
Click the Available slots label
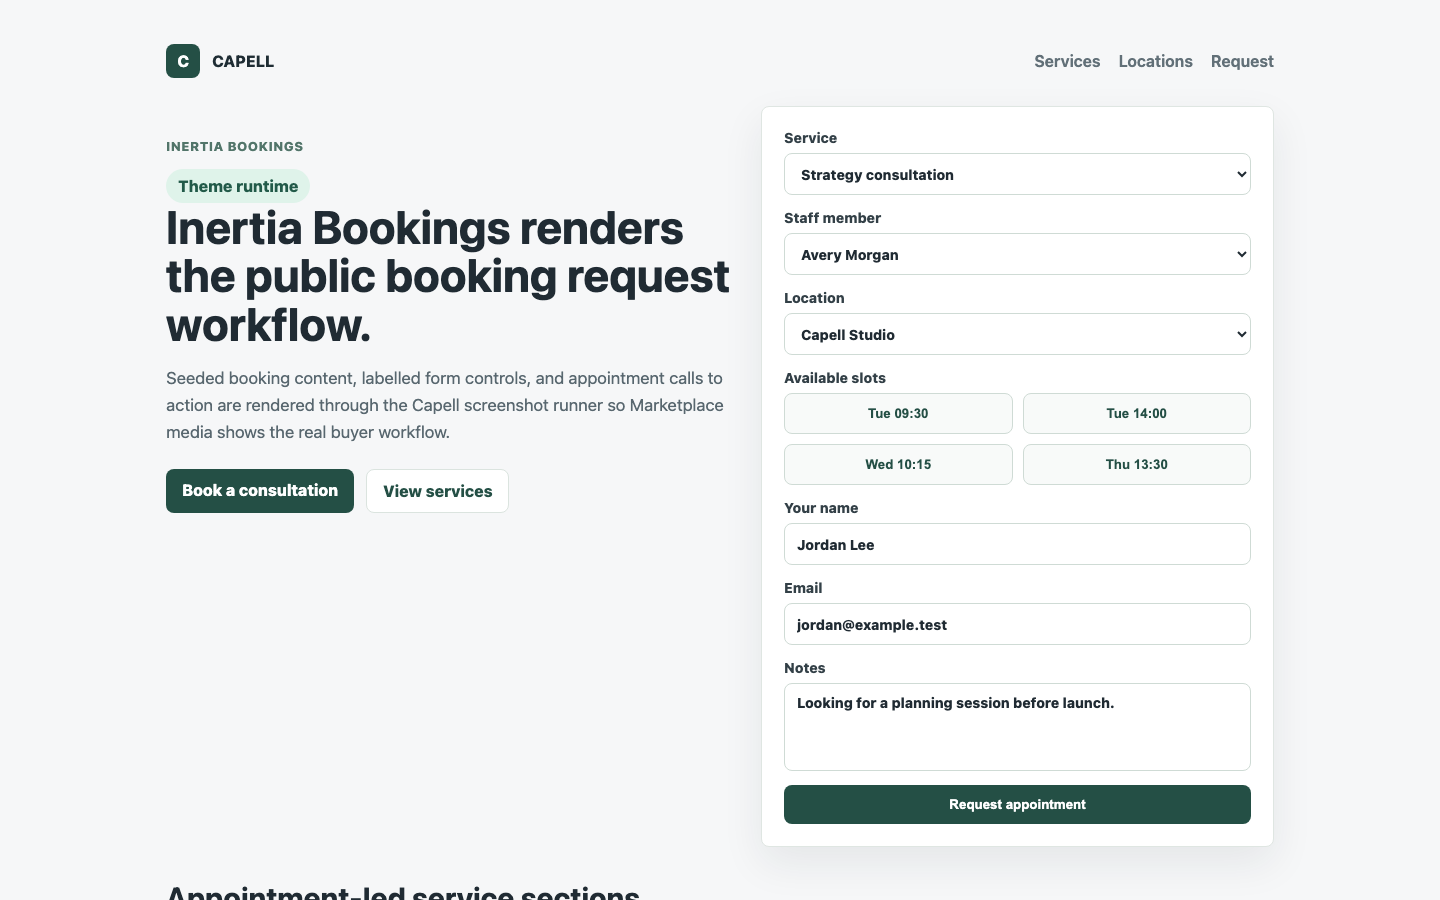835,378
